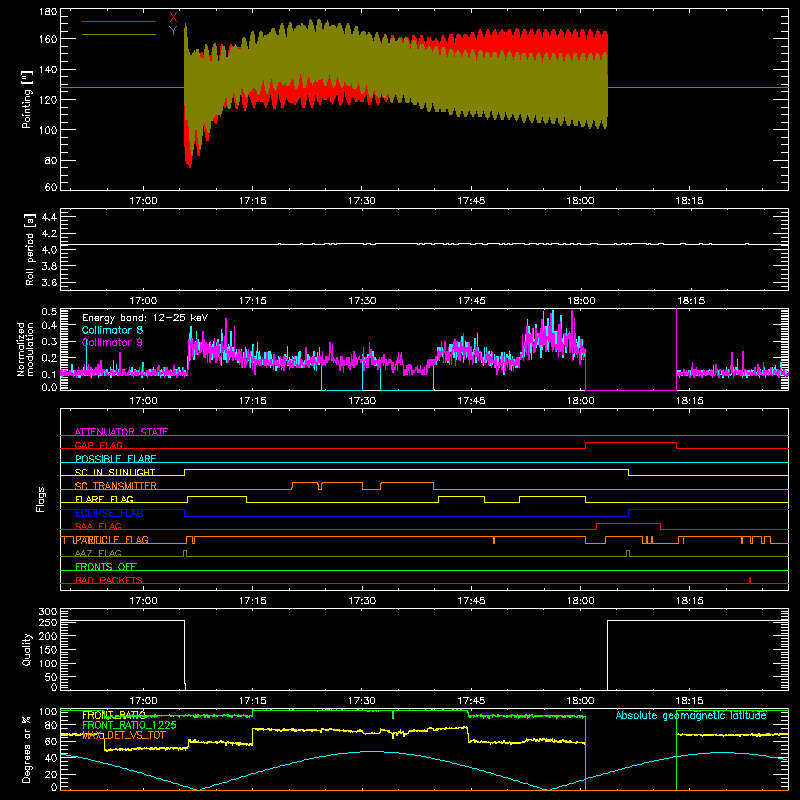Click the '140' tick on the pointing axis
This screenshot has height=800, width=800.
48,69
